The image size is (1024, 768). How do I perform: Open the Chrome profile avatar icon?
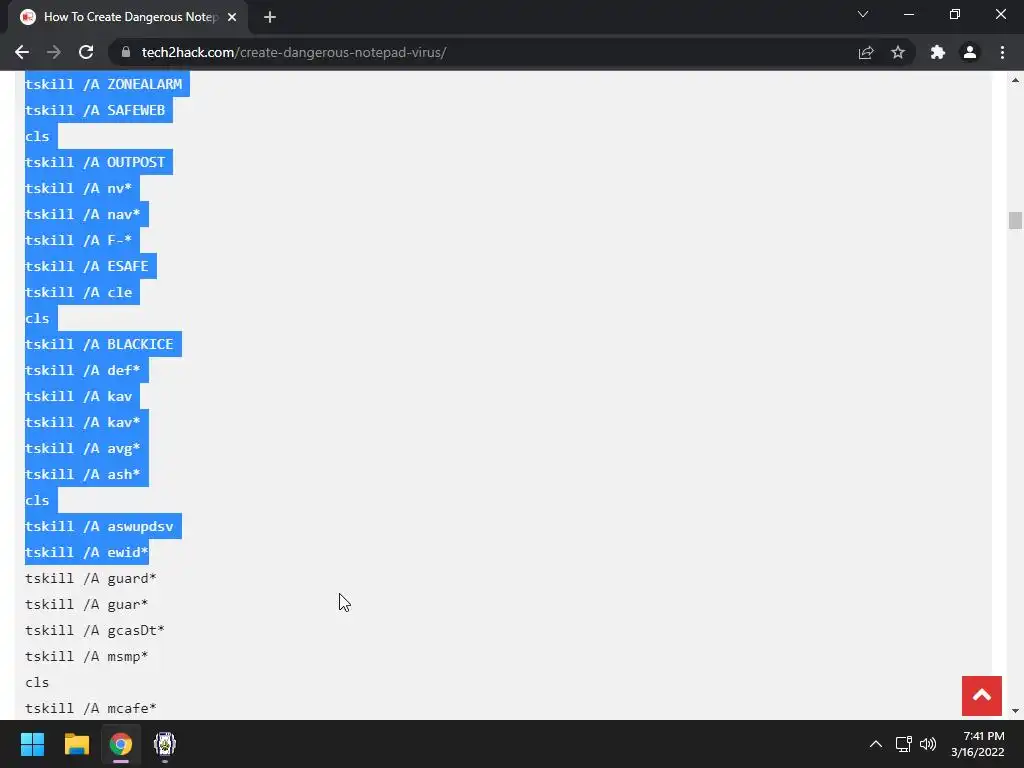(x=970, y=52)
